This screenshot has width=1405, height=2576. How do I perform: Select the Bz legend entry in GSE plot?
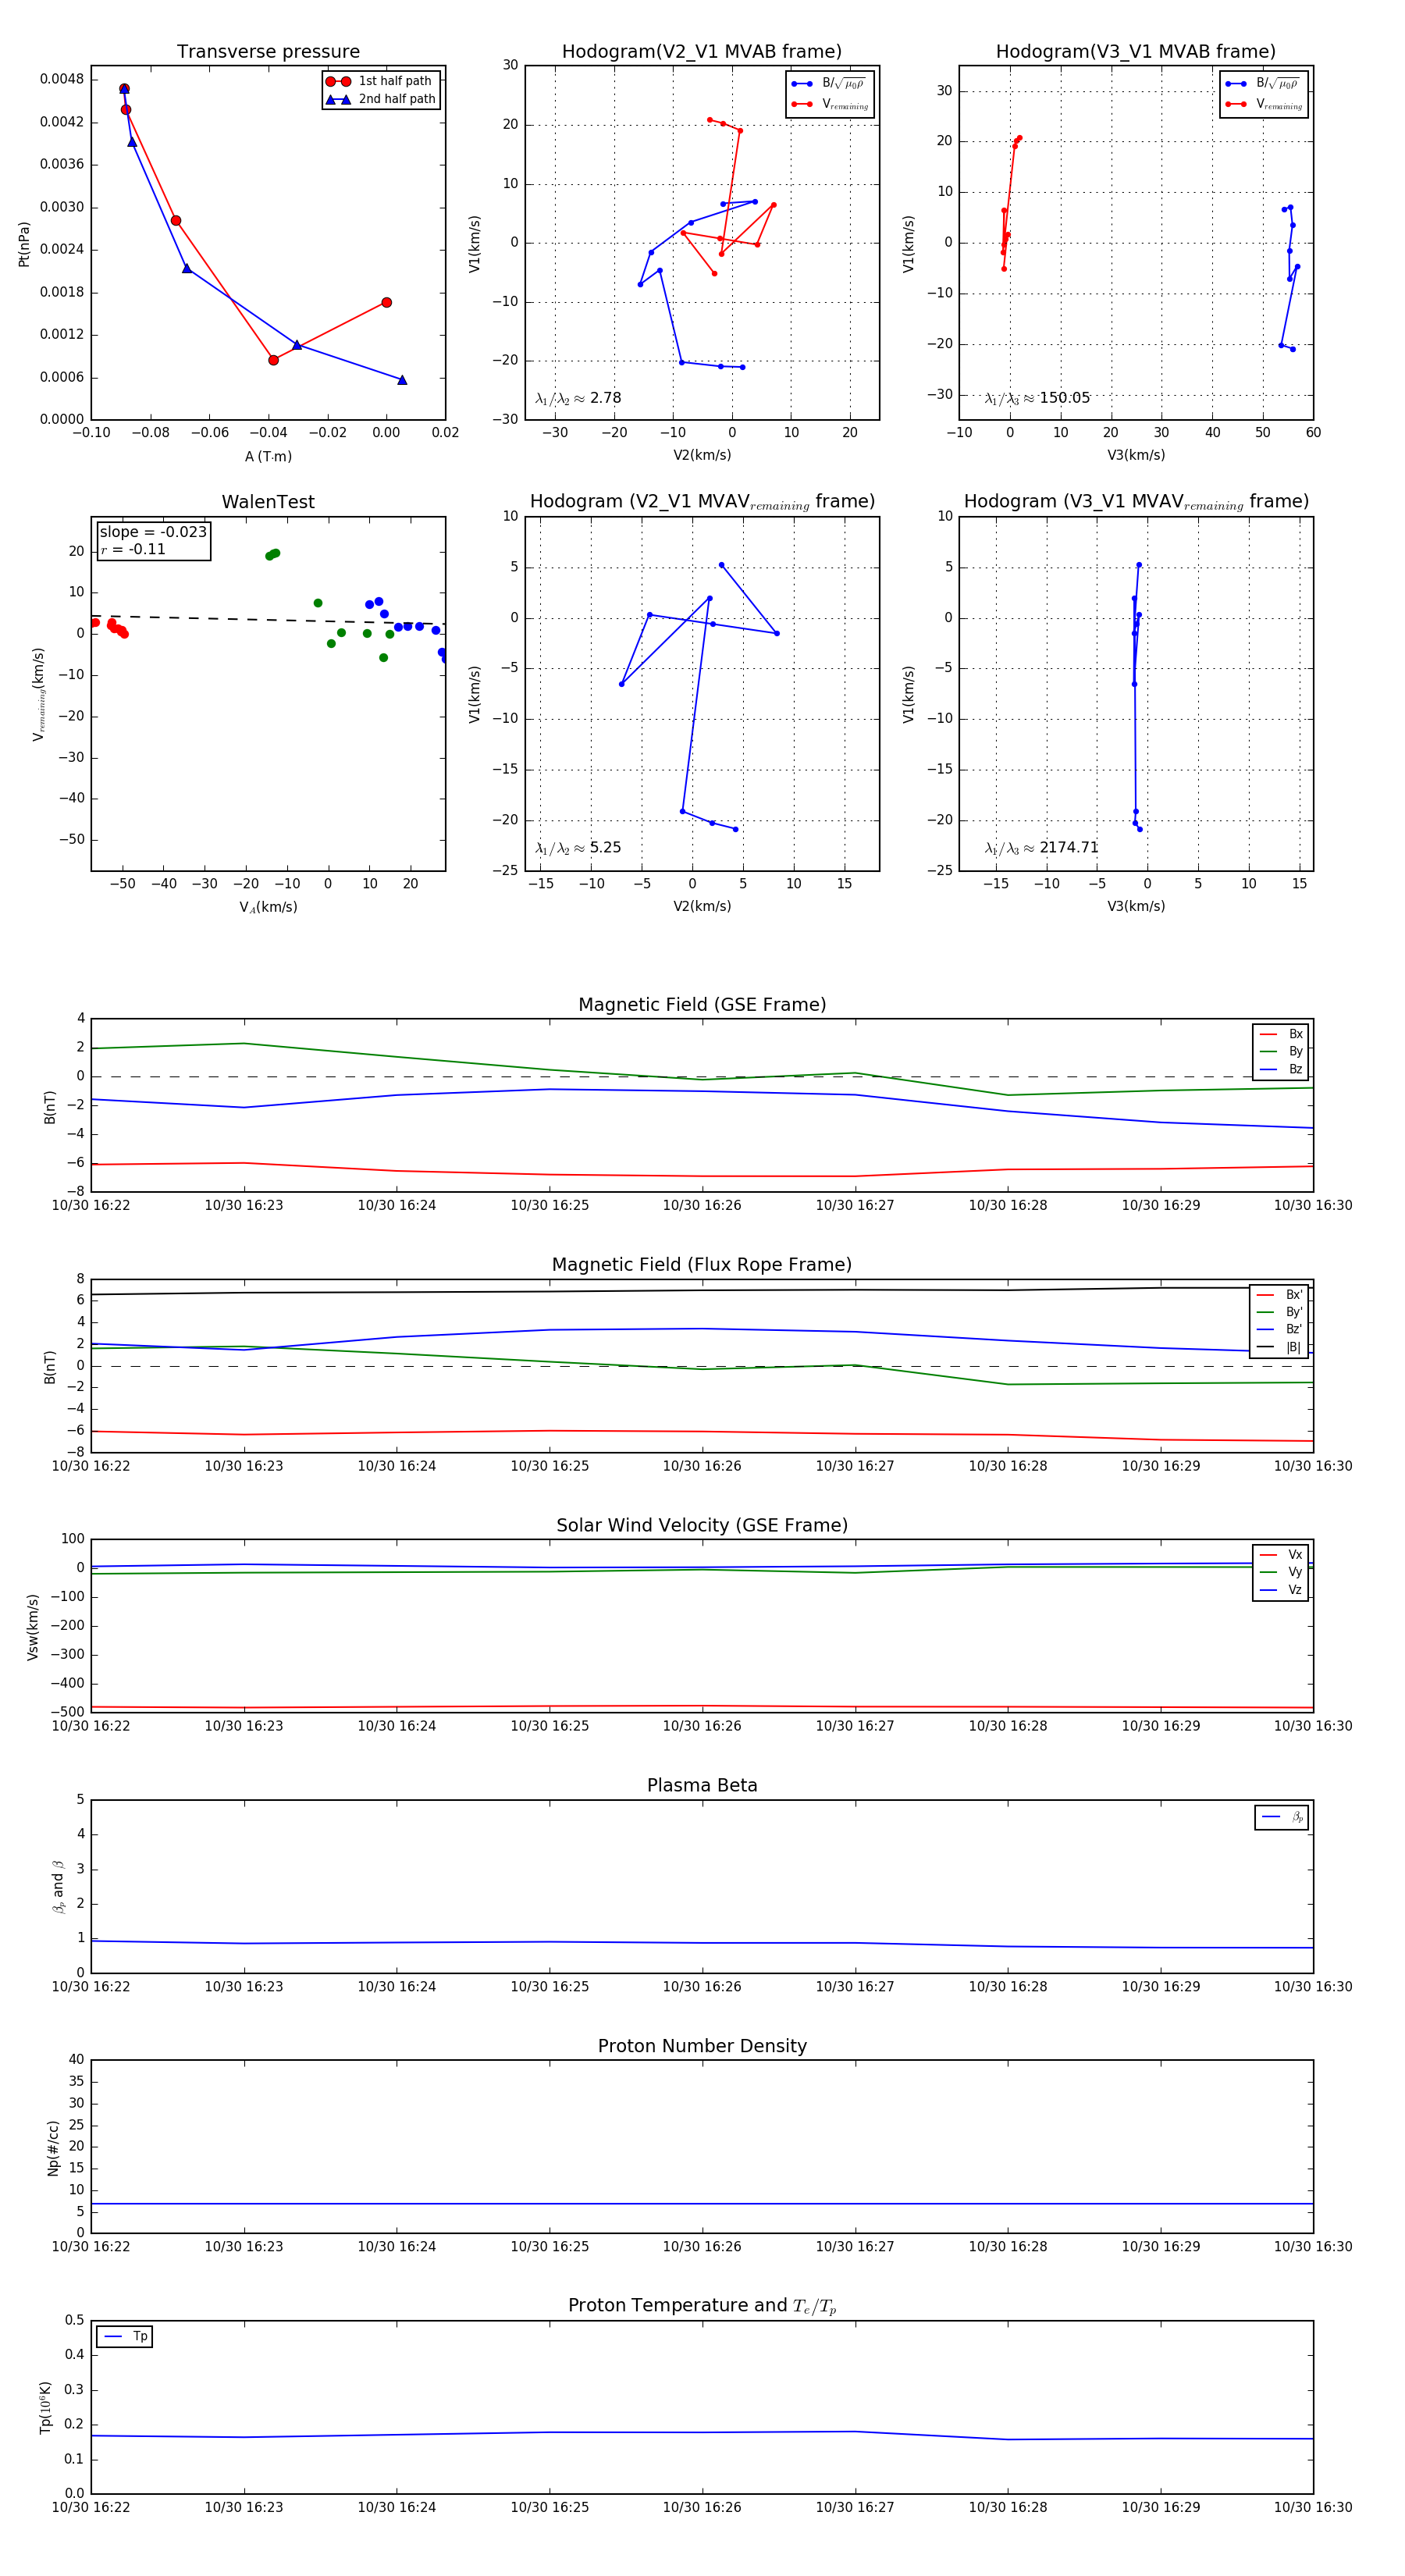point(1281,1069)
